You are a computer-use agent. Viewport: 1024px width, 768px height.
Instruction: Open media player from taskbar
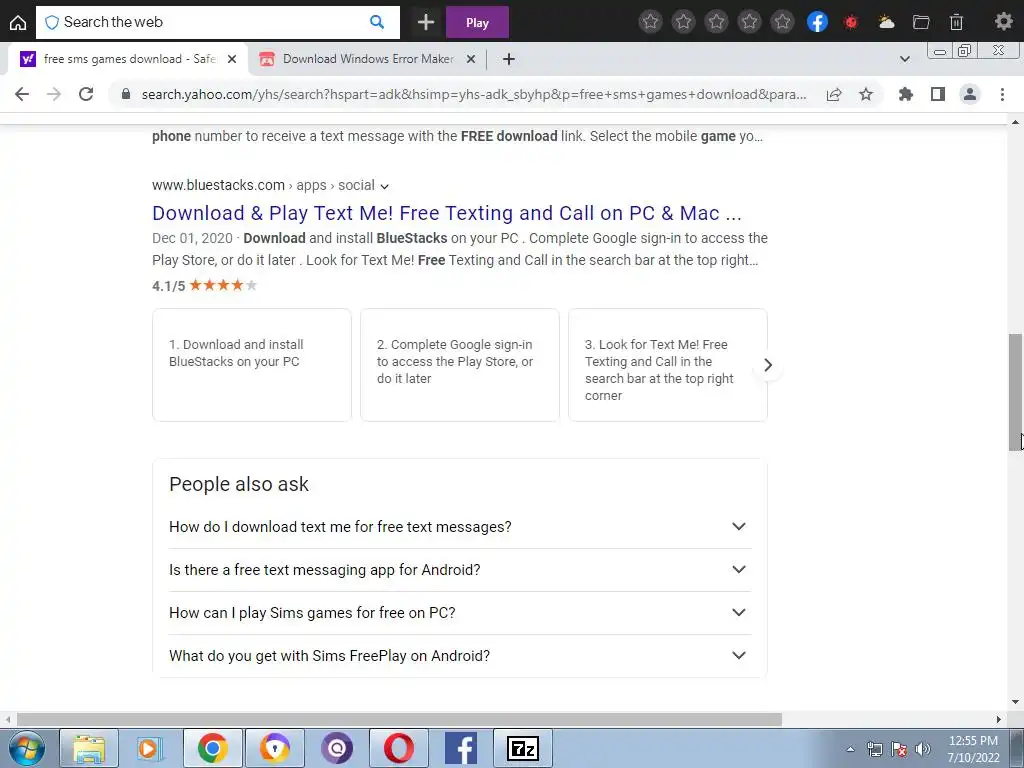point(150,748)
